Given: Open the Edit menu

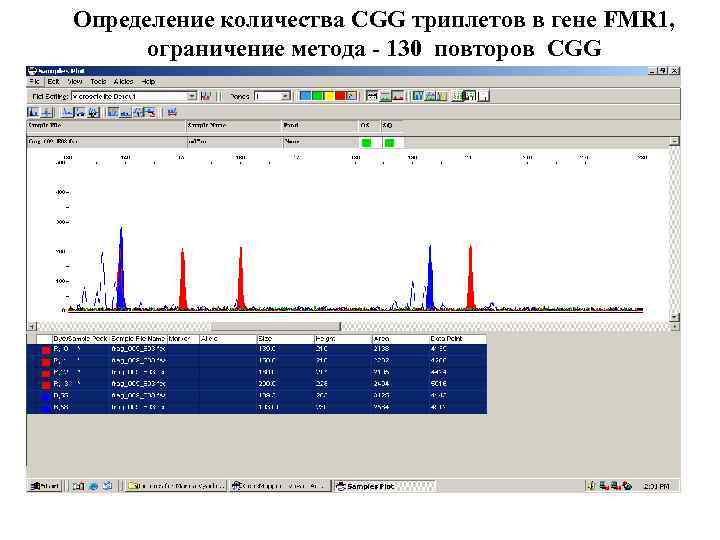Looking at the screenshot, I should [x=54, y=81].
